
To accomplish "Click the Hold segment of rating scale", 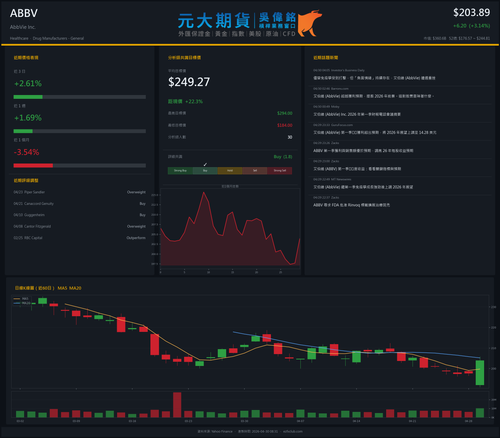I will (230, 171).
